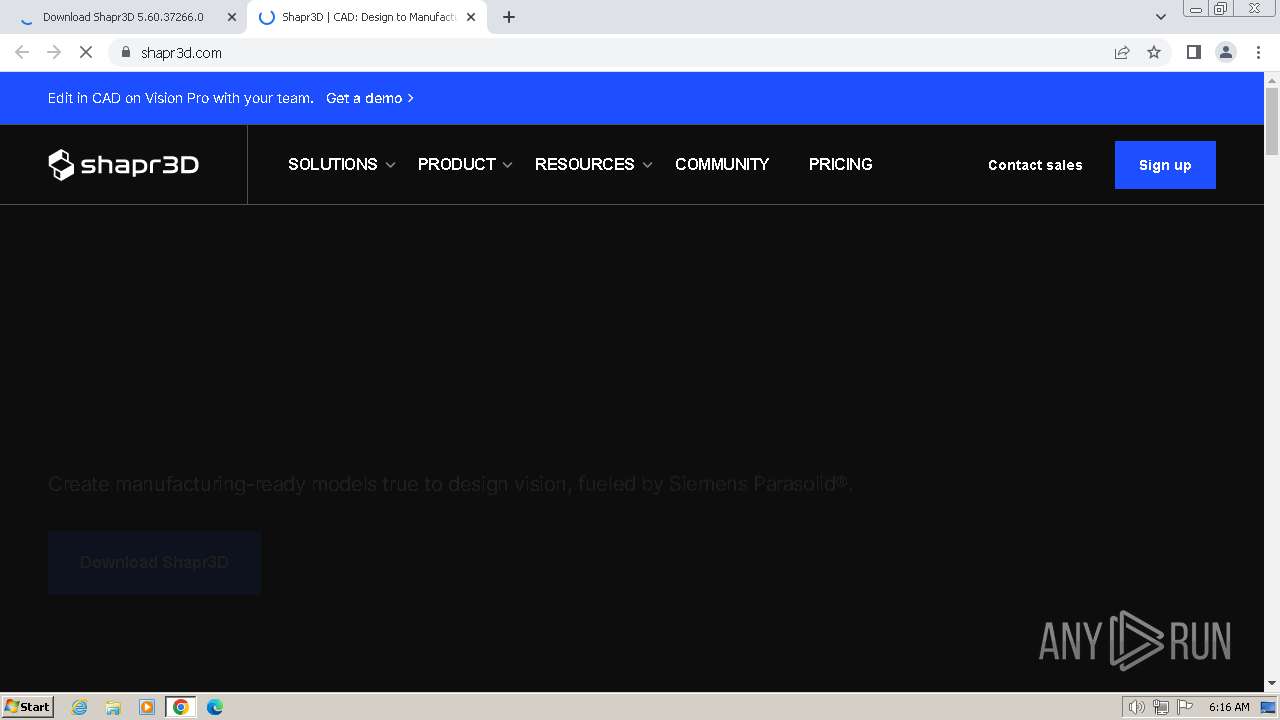Open the Chrome side panel

click(1193, 52)
